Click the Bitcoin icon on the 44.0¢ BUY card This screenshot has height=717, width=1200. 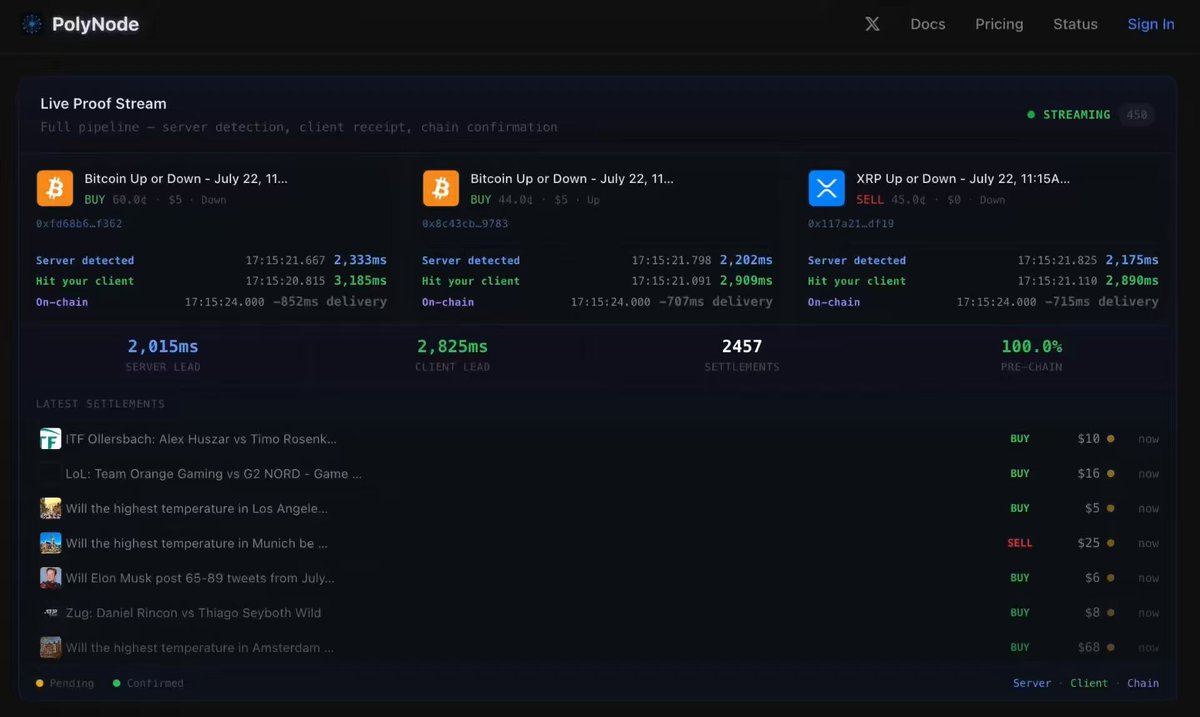click(441, 188)
